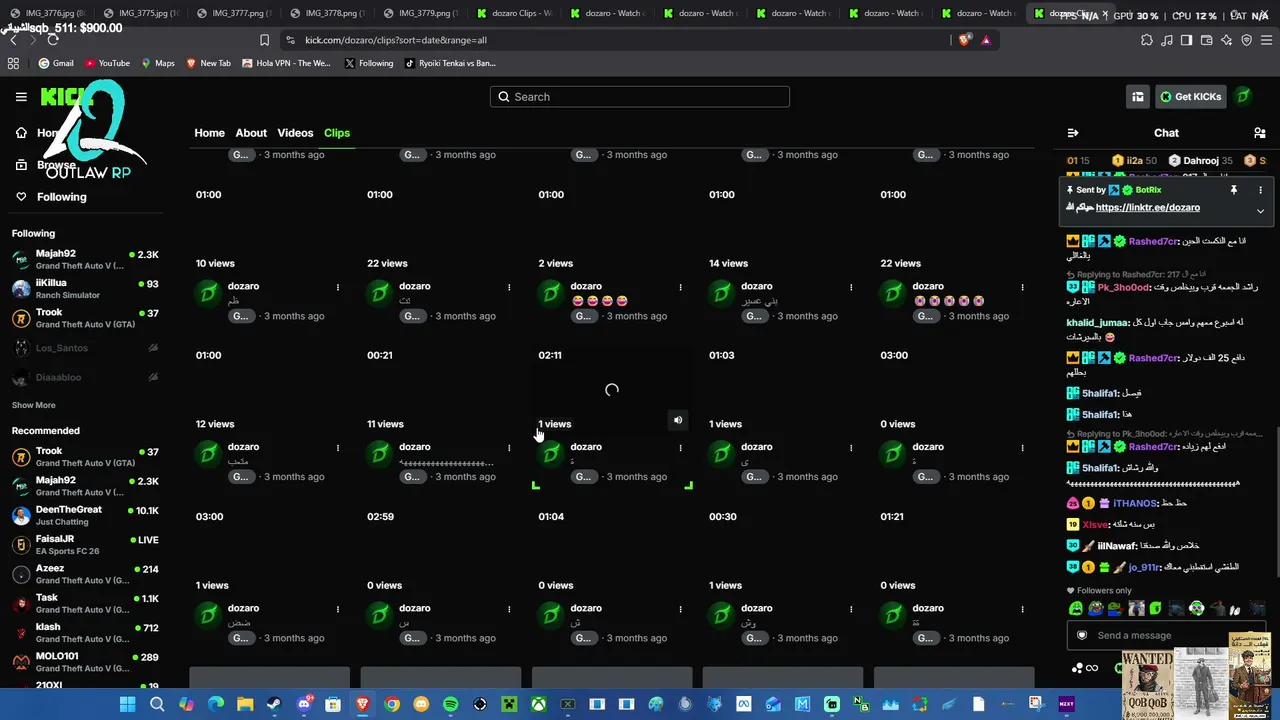Open Xbox app from the taskbar
The width and height of the screenshot is (1280, 720).
(x=538, y=704)
